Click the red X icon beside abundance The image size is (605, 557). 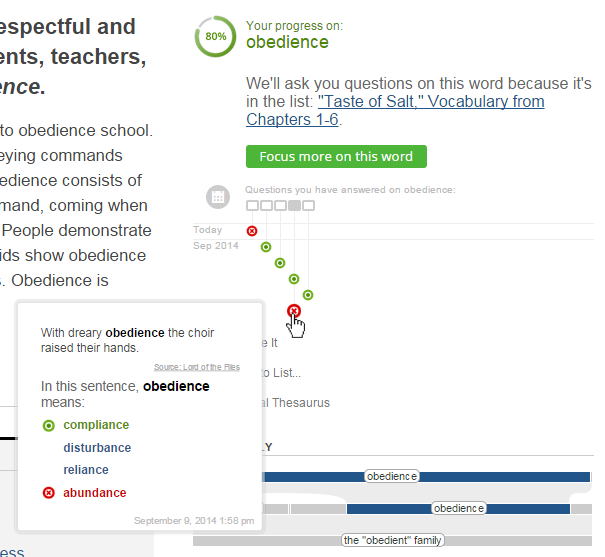click(49, 493)
